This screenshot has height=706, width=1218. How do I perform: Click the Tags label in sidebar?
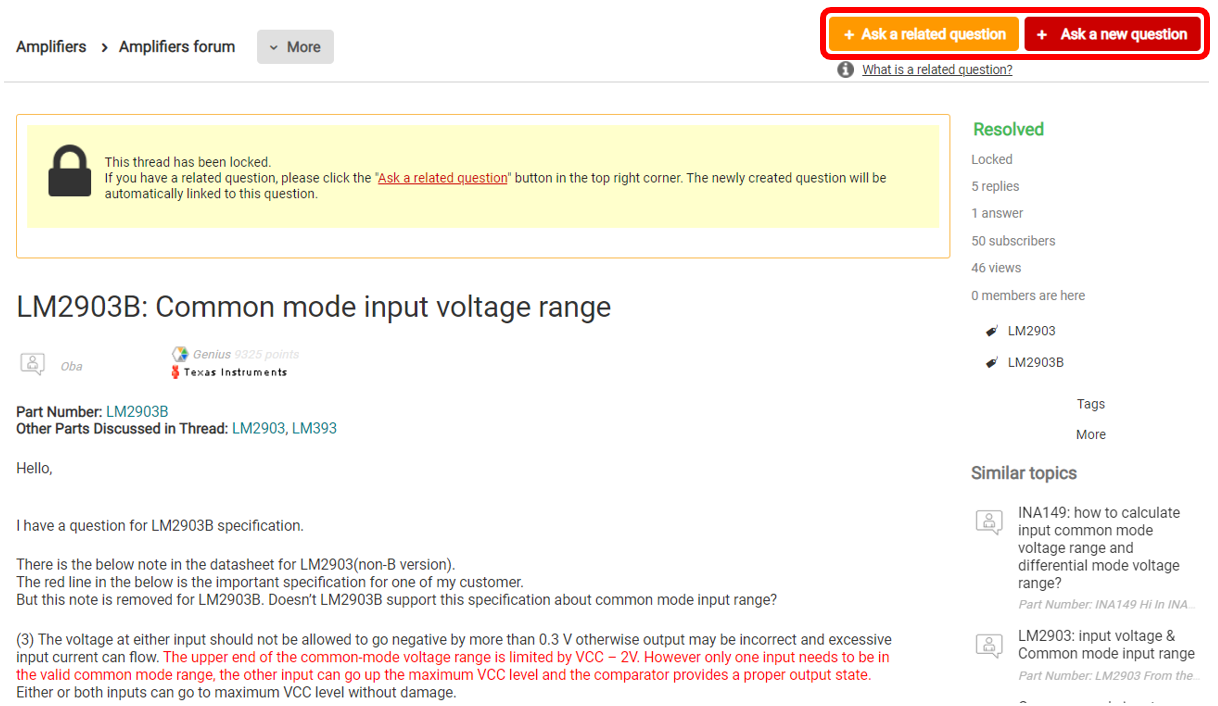pyautogui.click(x=1091, y=404)
